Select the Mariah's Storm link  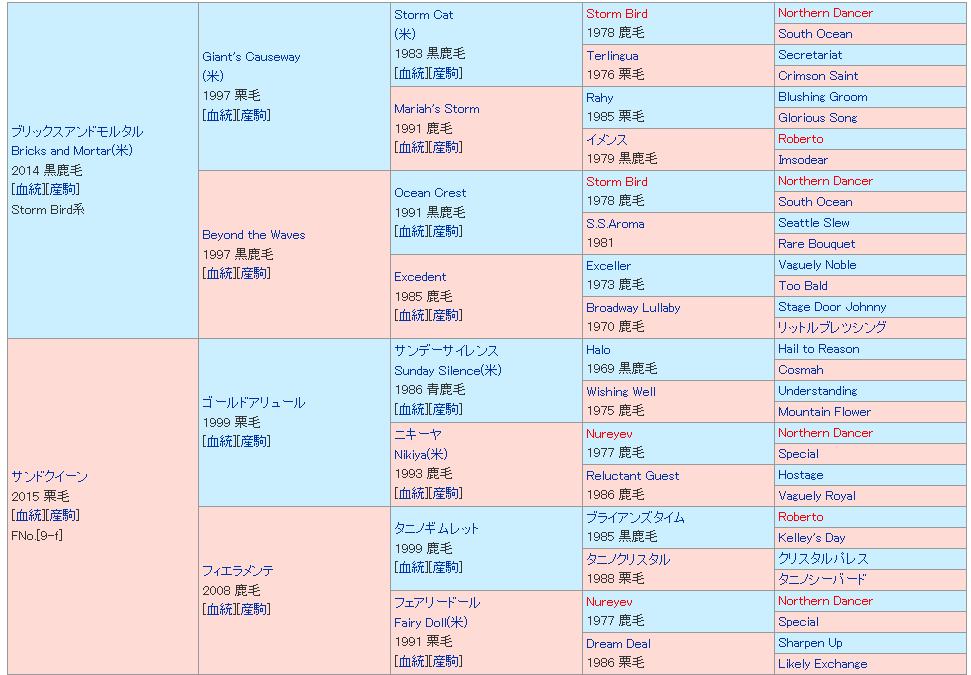[437, 109]
